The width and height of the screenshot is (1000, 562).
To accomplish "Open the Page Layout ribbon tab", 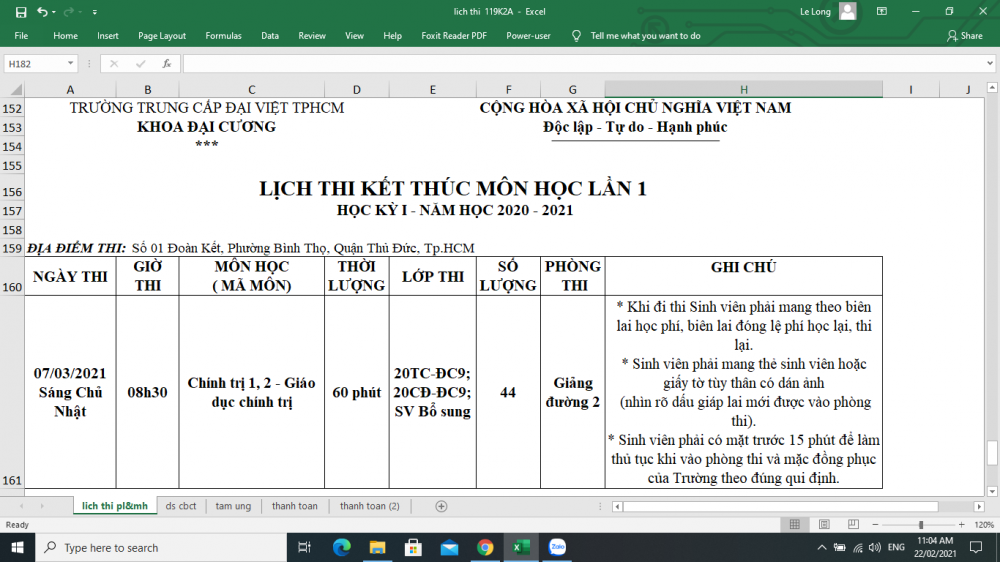I will pos(162,36).
